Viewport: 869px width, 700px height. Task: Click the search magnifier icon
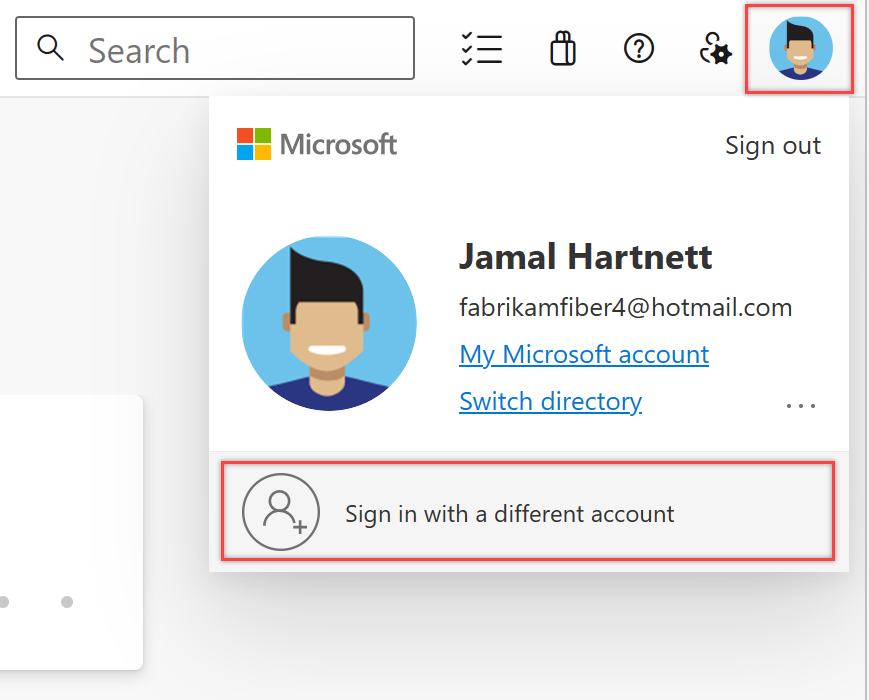[50, 47]
